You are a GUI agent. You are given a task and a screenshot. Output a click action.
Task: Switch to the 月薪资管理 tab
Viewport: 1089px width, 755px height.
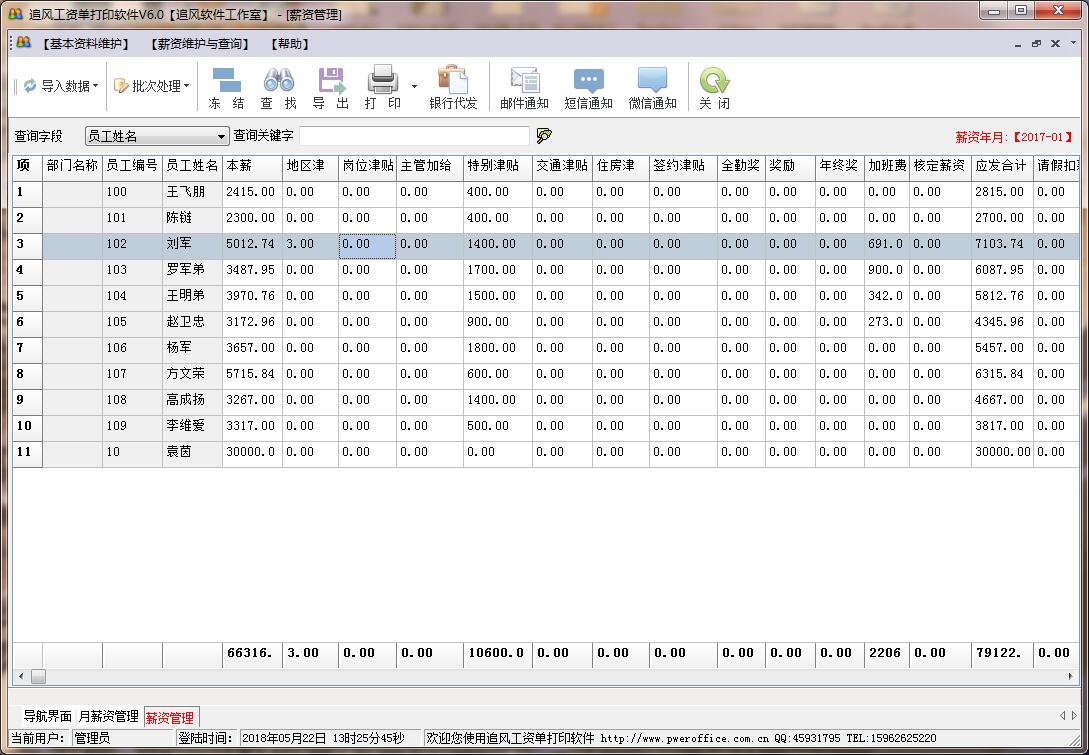(x=108, y=717)
